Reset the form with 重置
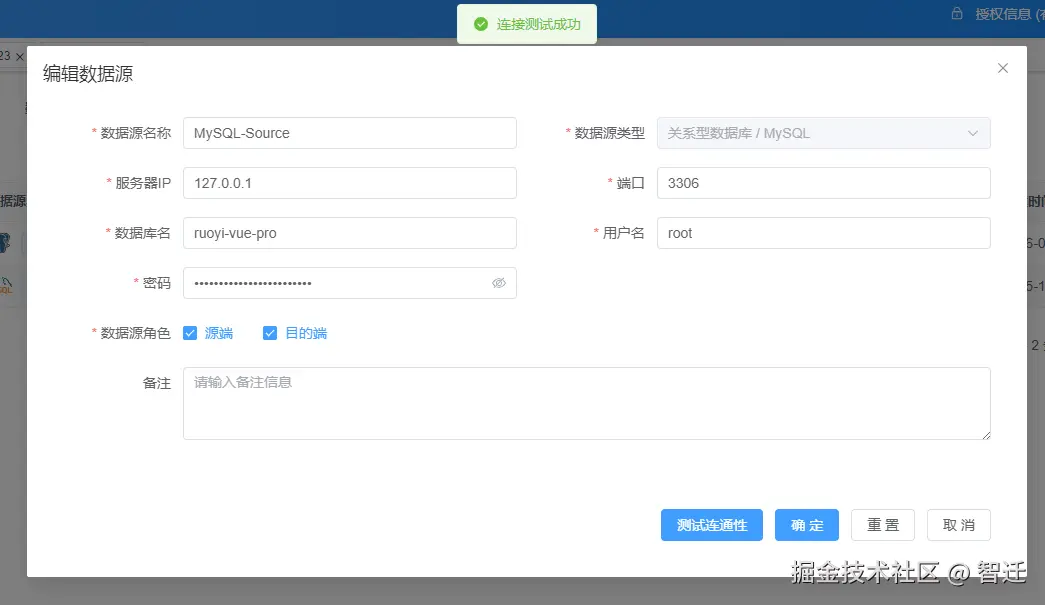The image size is (1045, 605). click(x=882, y=525)
